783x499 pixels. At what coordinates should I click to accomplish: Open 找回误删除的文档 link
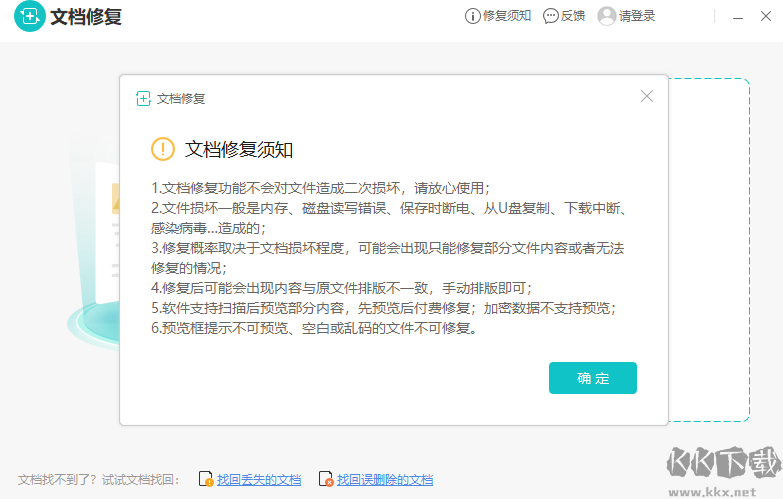385,480
